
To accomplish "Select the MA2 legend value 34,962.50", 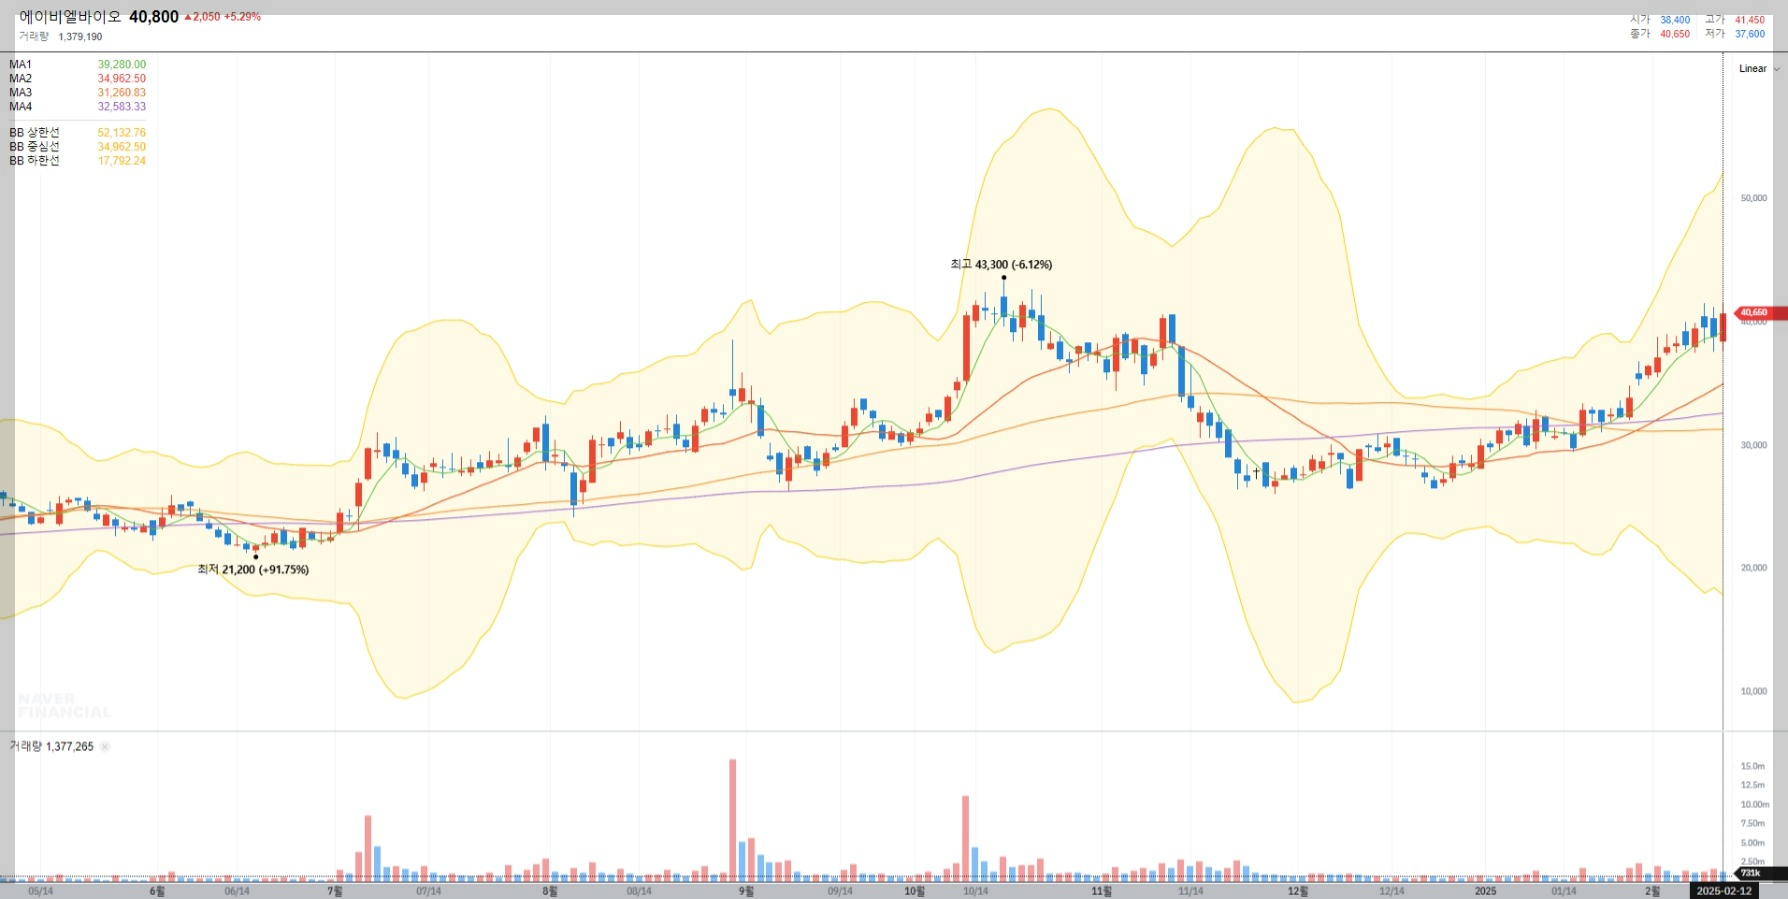I will (122, 79).
